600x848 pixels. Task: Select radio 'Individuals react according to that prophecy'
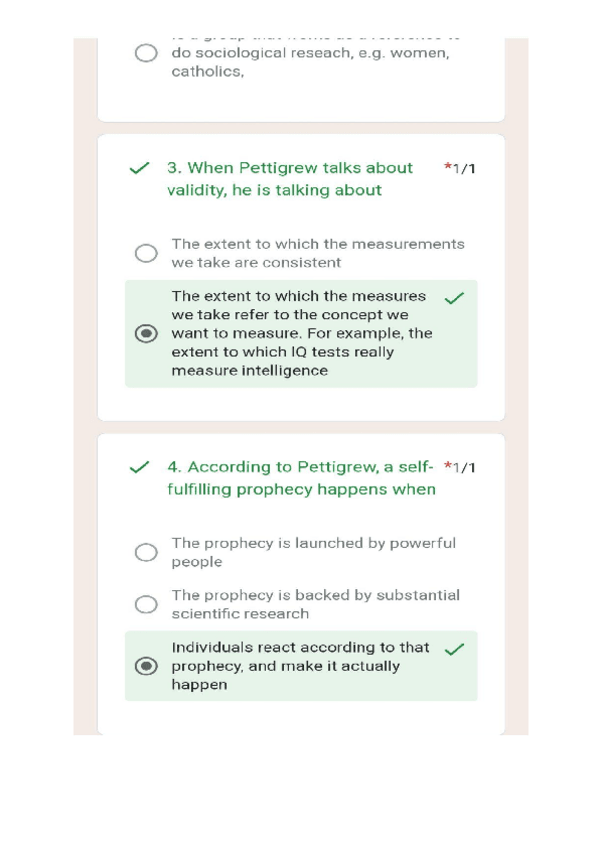click(x=146, y=666)
